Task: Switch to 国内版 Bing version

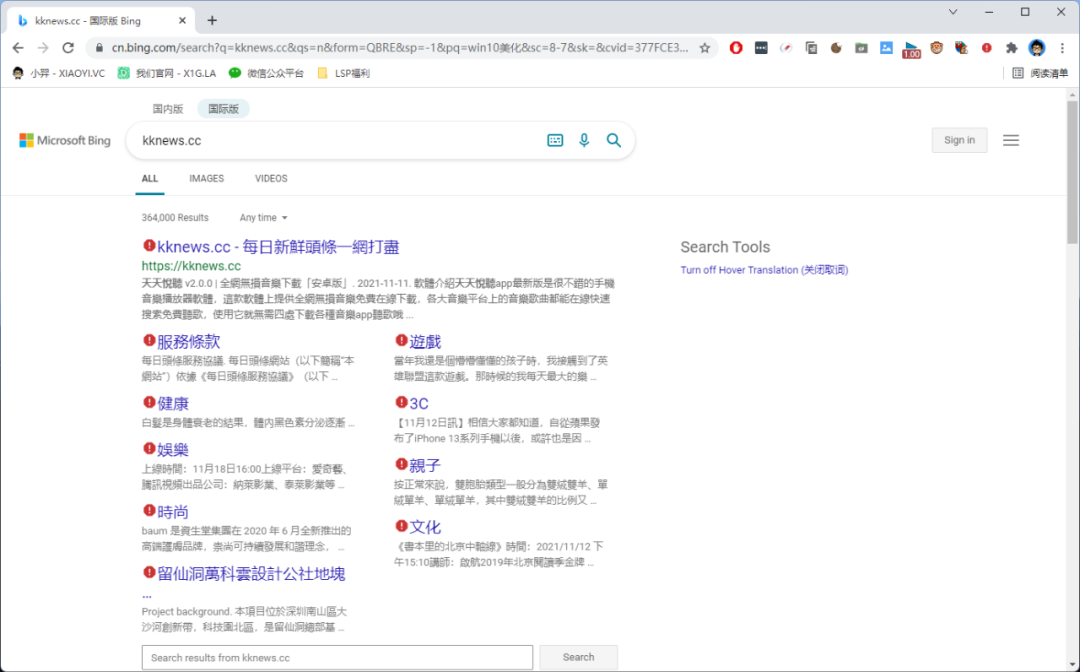Action: pos(167,109)
